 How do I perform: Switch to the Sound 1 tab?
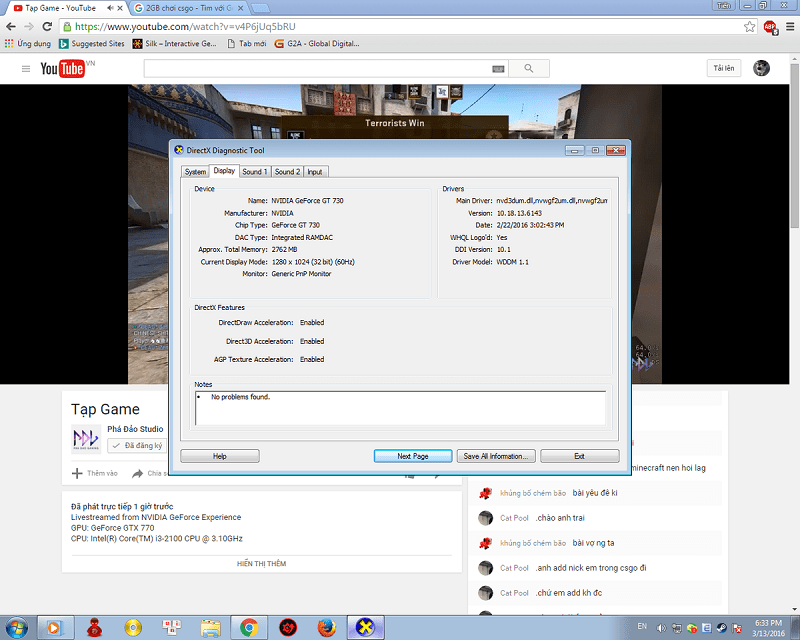point(255,171)
